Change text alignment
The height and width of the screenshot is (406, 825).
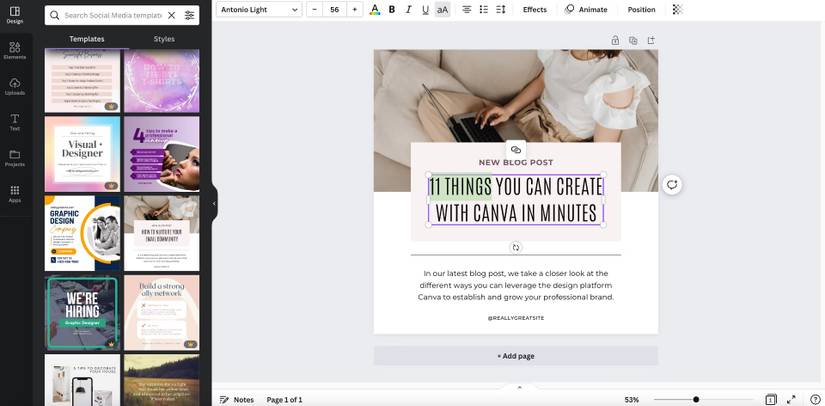click(467, 9)
